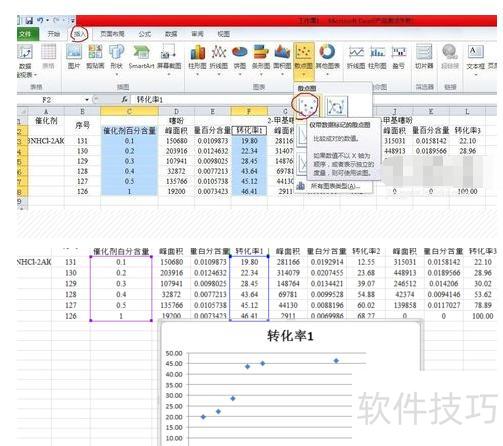Click cell containing 0.0192914
Viewport: 503px width, 446px height.
327,262
